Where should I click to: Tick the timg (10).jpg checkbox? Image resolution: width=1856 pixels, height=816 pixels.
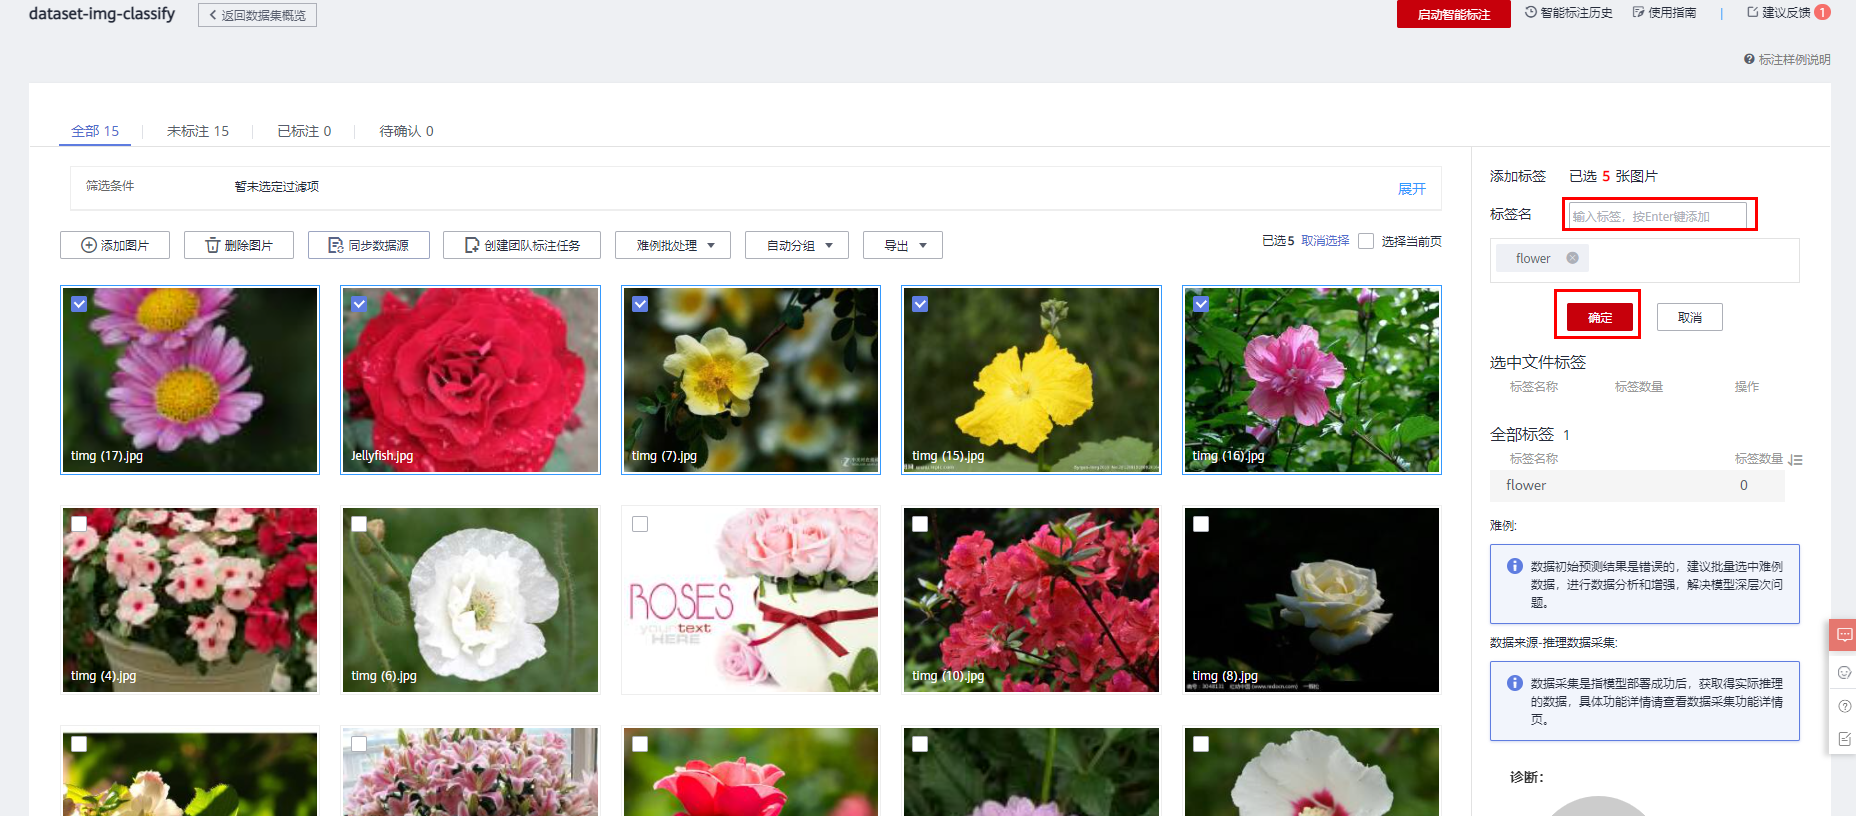[920, 524]
